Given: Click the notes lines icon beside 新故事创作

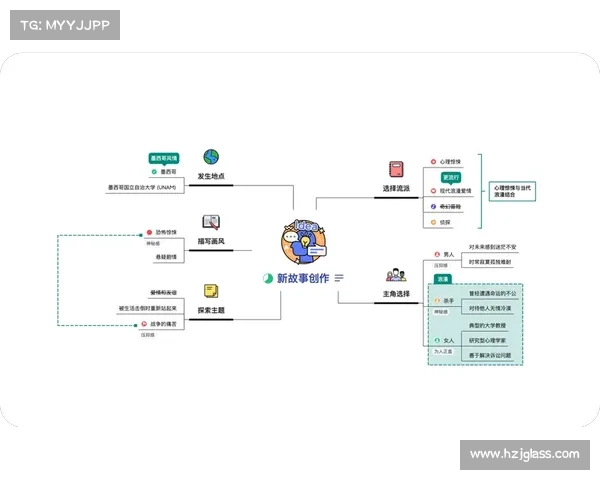Looking at the screenshot, I should [339, 277].
